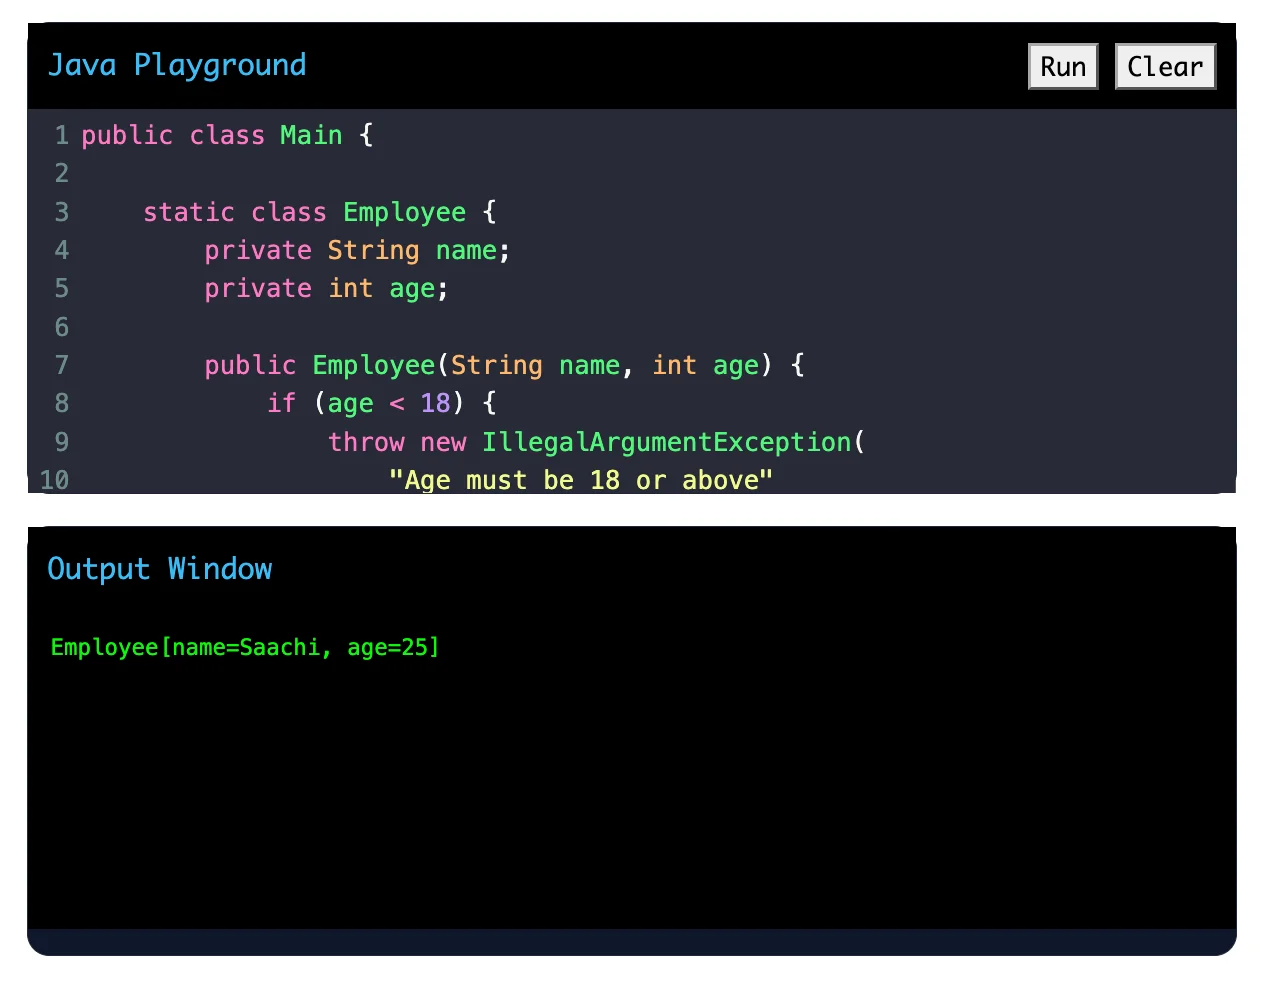Click the 'private int age;' line

pos(326,288)
